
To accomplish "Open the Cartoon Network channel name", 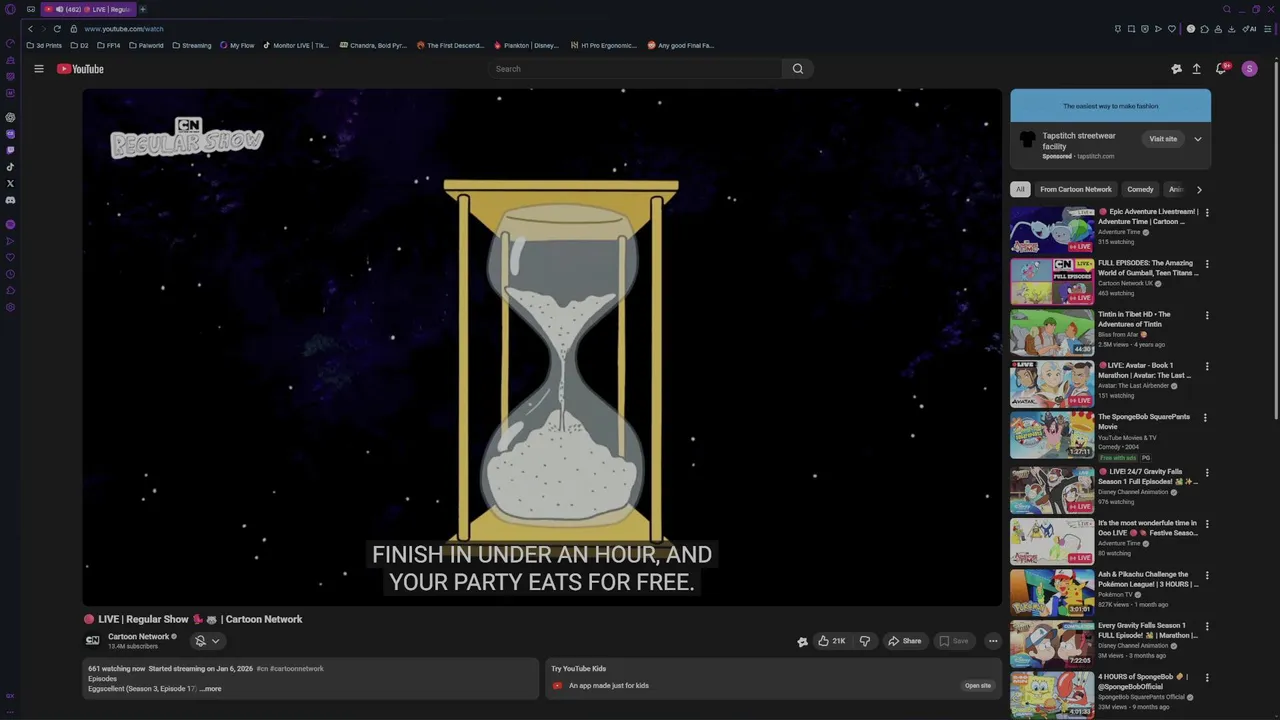I will pos(139,636).
